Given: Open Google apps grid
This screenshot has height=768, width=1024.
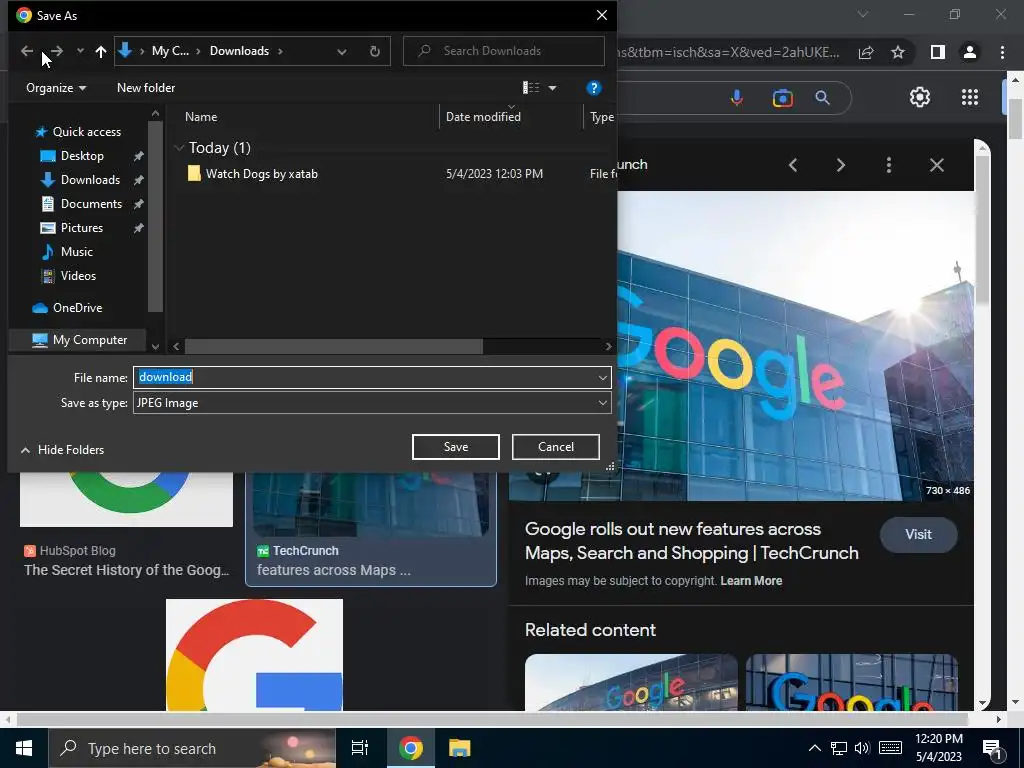Looking at the screenshot, I should (970, 97).
